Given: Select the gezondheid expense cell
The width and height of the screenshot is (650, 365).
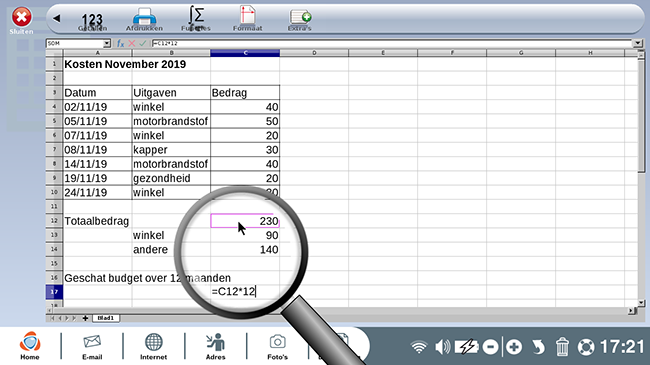Looking at the screenshot, I should pos(171,178).
